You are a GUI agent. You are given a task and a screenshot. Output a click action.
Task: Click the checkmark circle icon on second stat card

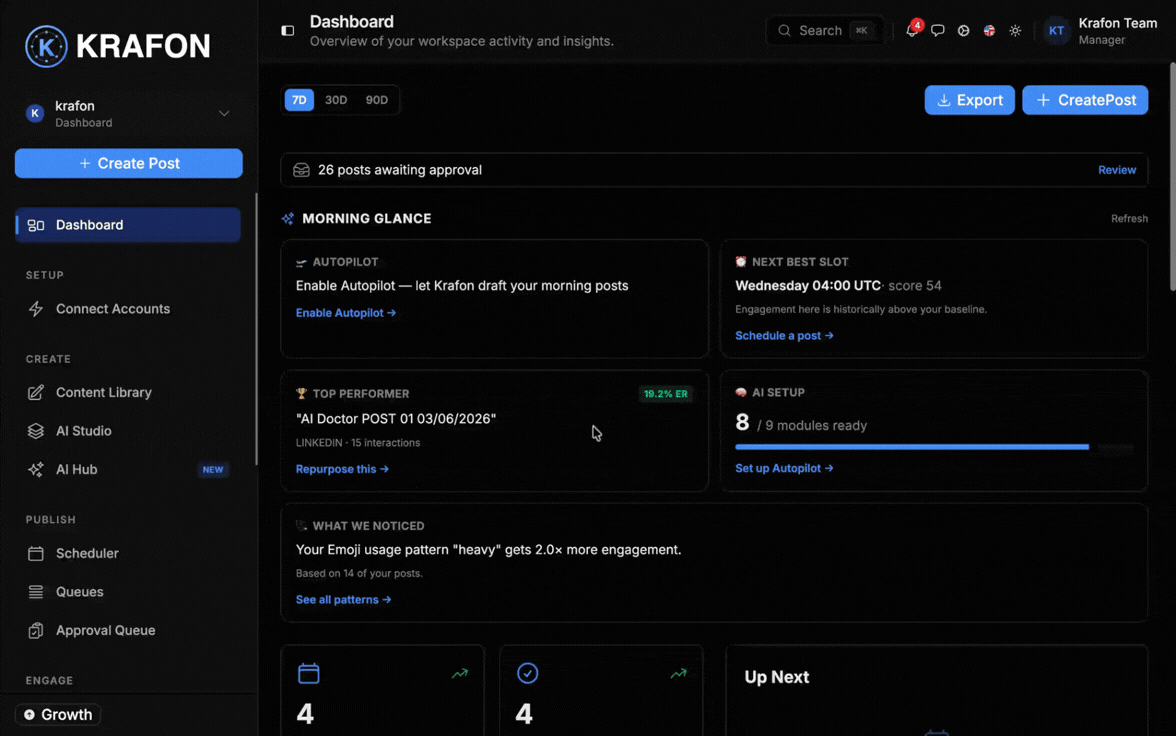527,673
